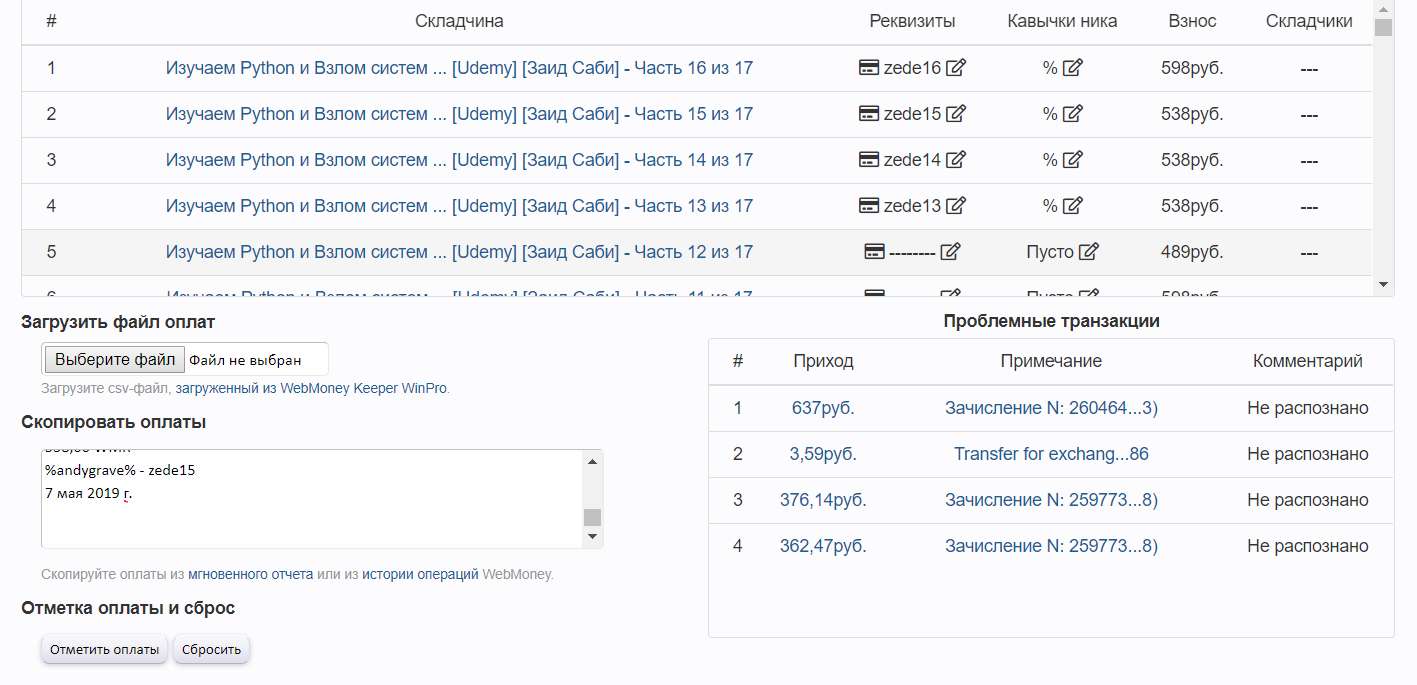Open 637руб. problem transaction amount
This screenshot has height=685, width=1417.
[823, 408]
